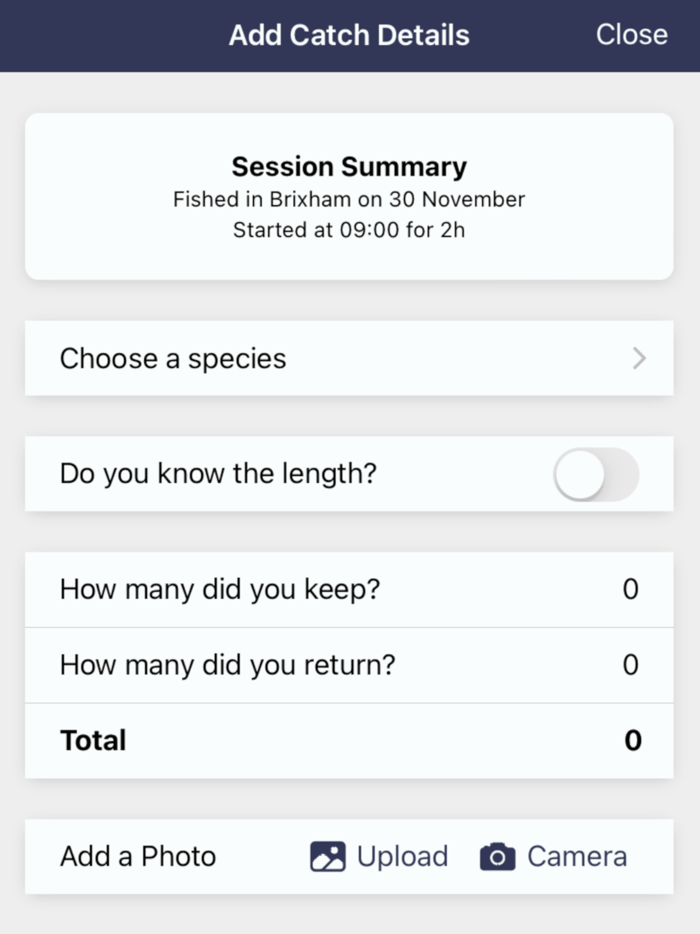Select the How many did you keep row
Image resolution: width=700 pixels, height=934 pixels.
[349, 590]
